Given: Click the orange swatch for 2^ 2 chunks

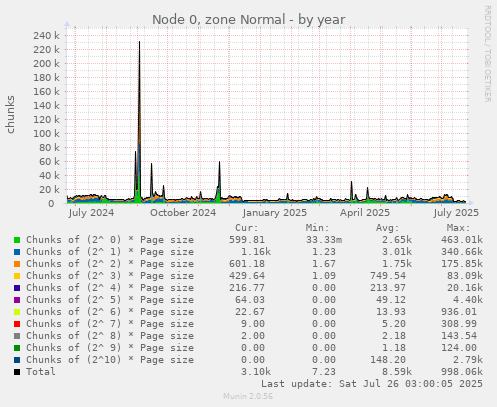Looking at the screenshot, I should click(17, 264).
